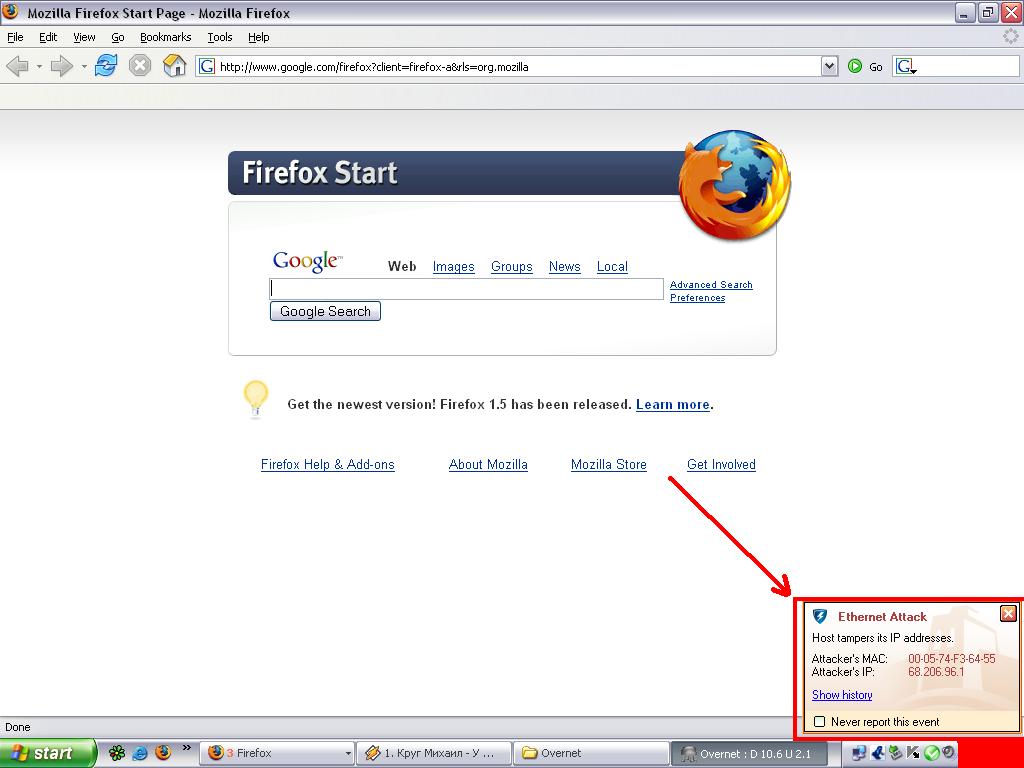Click the 'Done' status bar text
This screenshot has width=1024, height=768.
click(x=18, y=727)
